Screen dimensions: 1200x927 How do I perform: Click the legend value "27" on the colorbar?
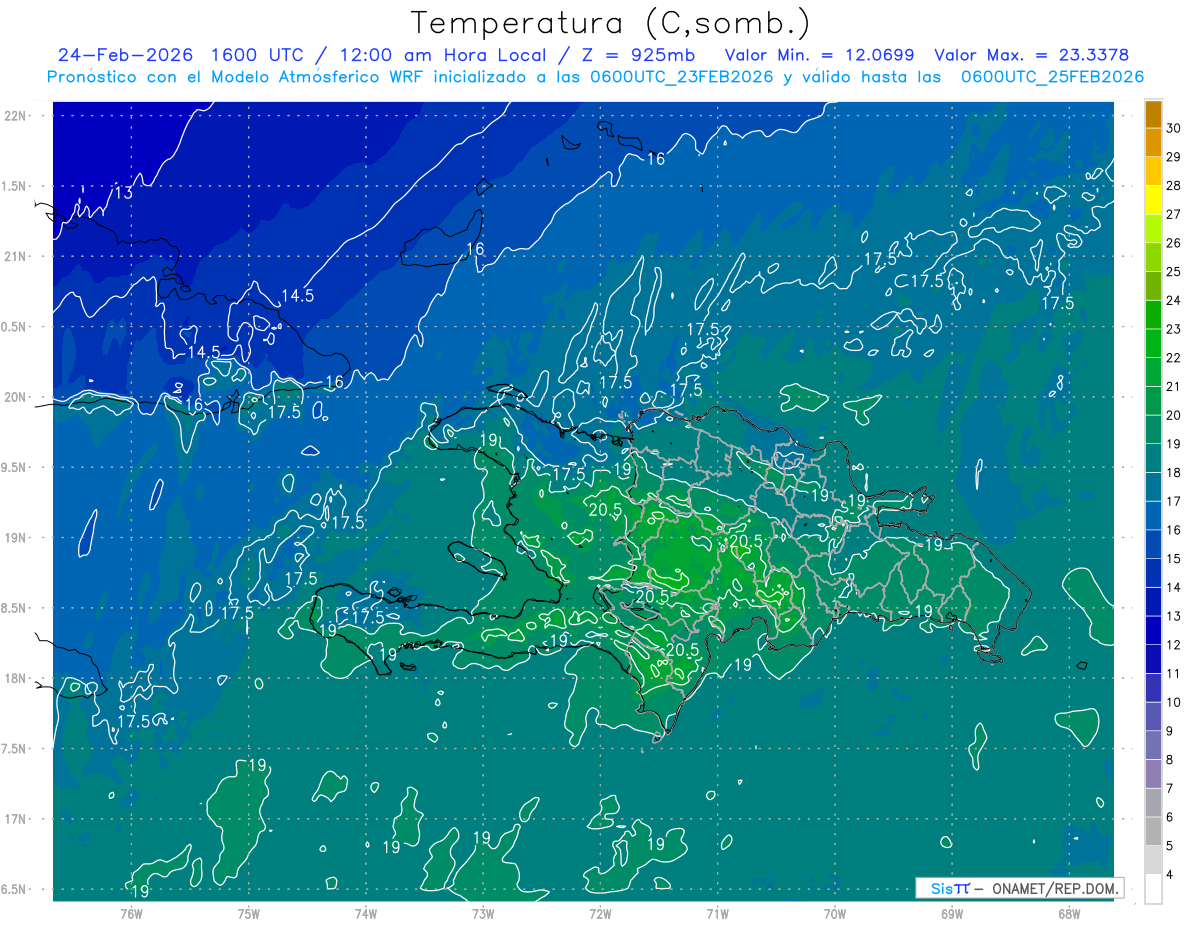click(x=1175, y=214)
